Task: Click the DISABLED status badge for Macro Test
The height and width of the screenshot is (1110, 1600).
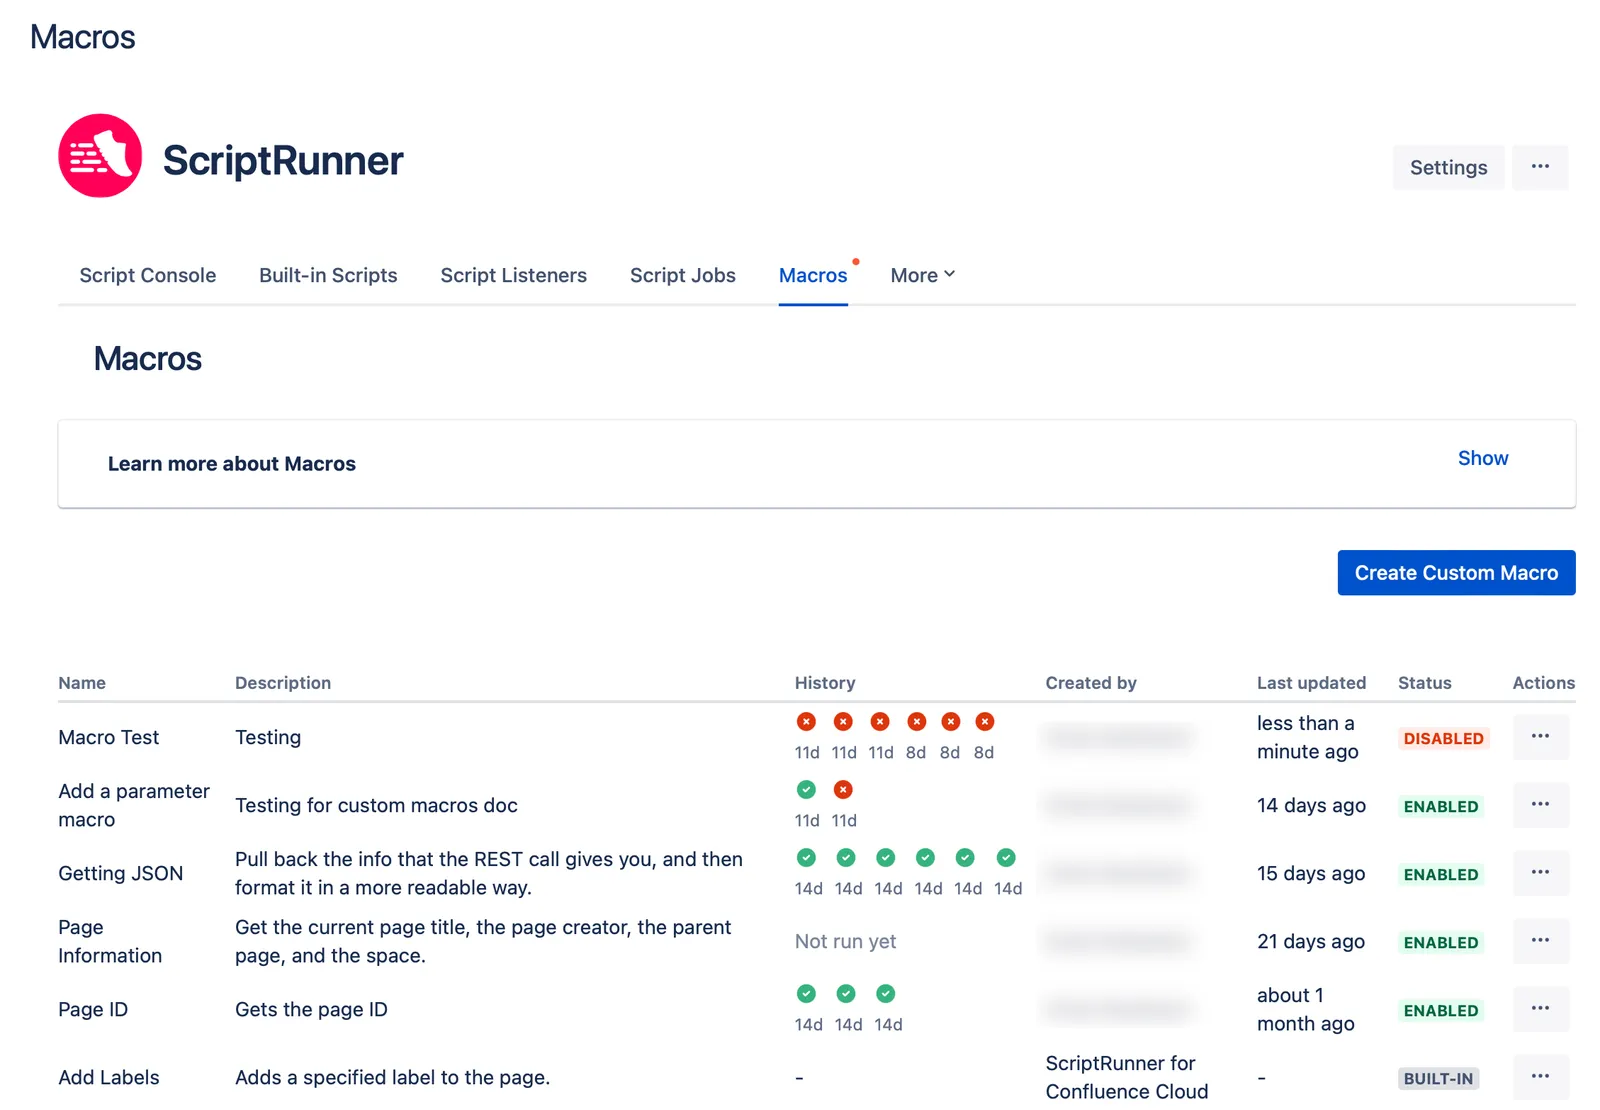Action: (1443, 738)
